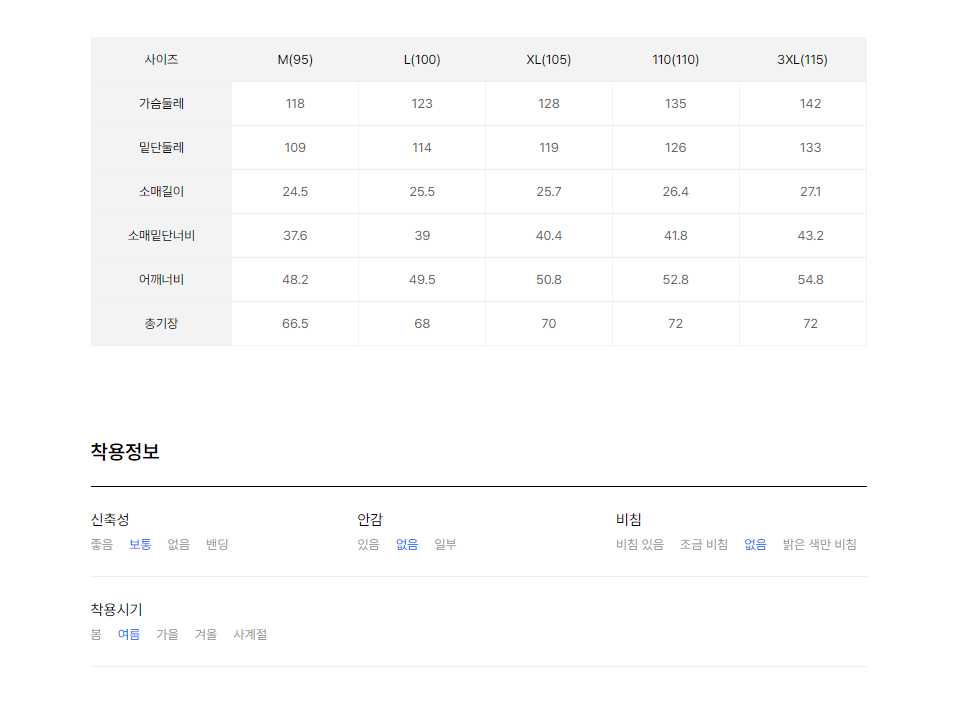
Task: Click total length '66.5' cell
Action: point(295,323)
